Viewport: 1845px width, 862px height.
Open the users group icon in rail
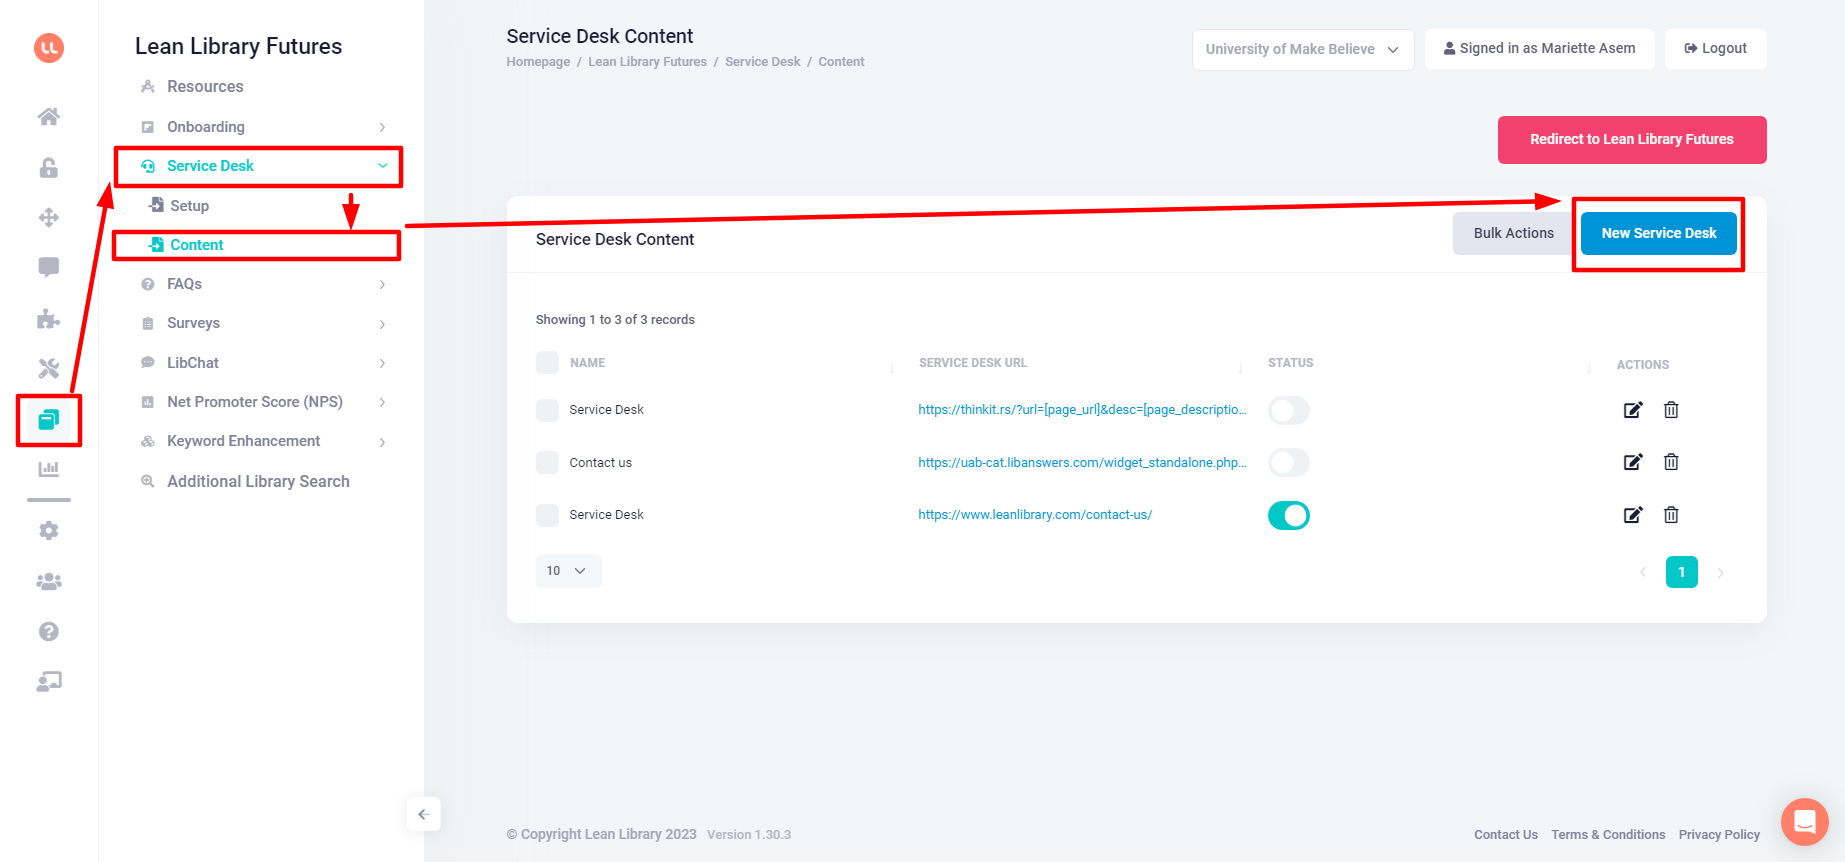(49, 581)
